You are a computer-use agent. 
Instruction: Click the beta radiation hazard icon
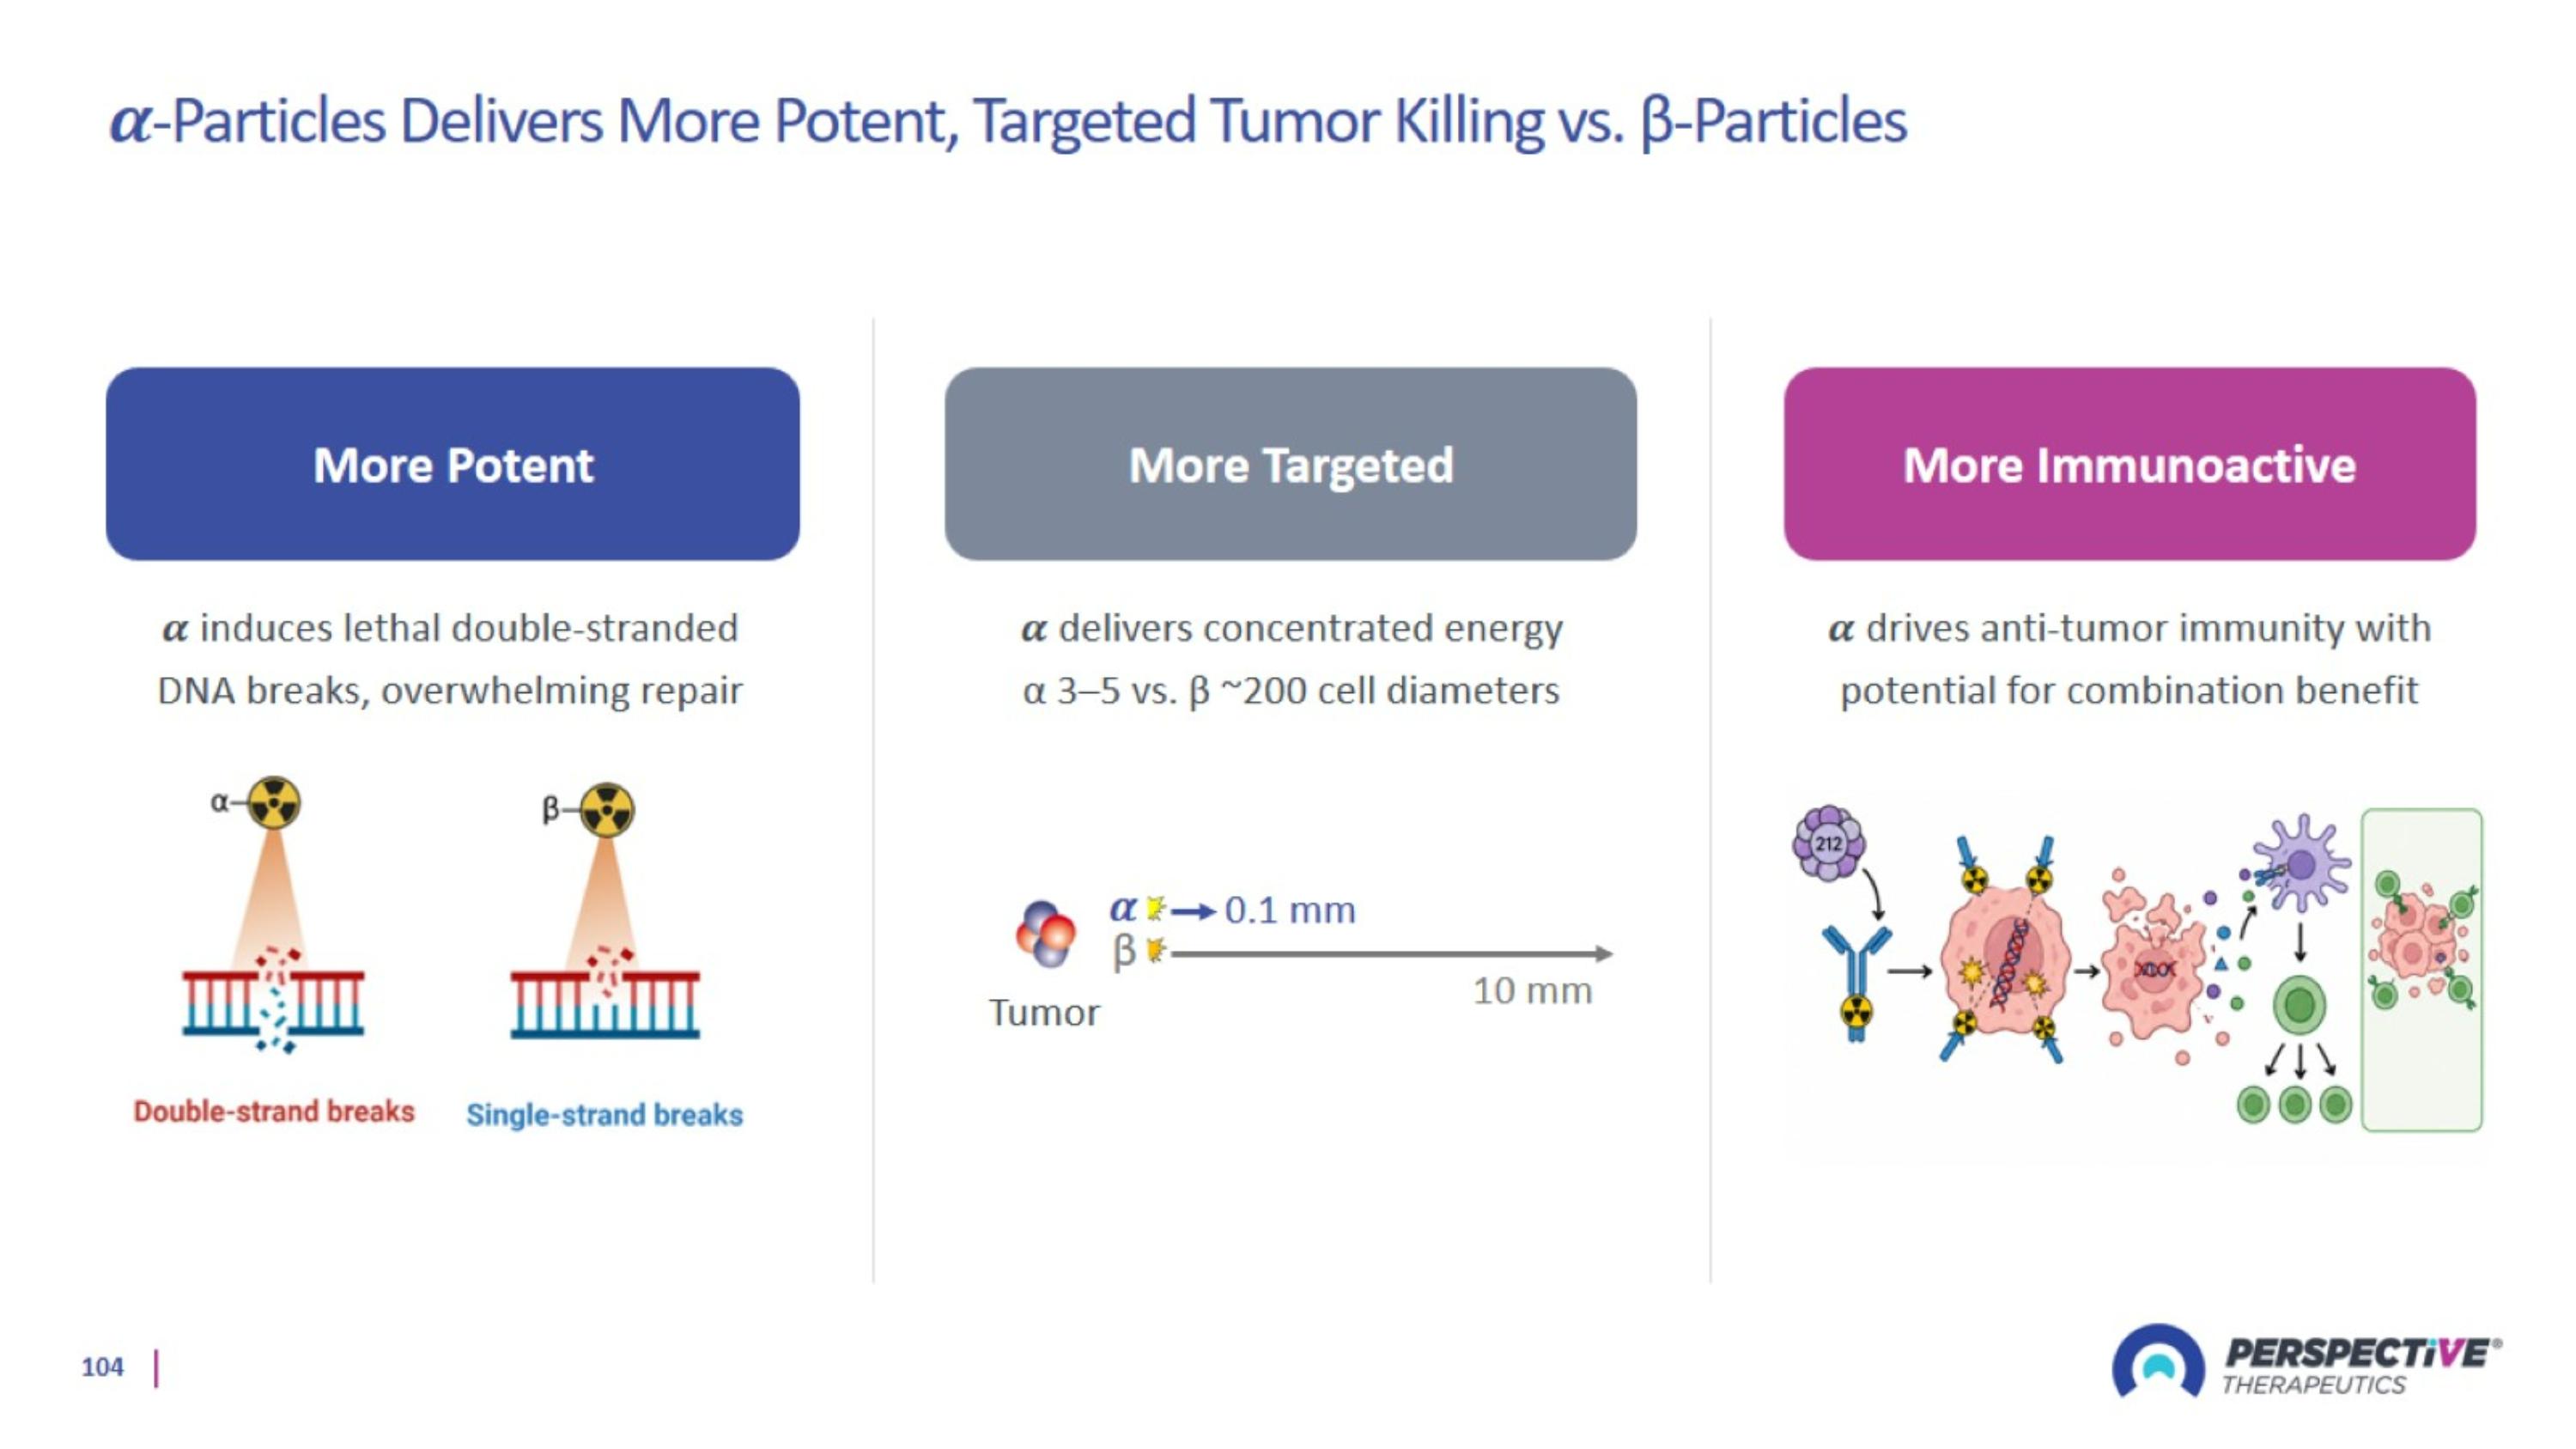coord(606,808)
